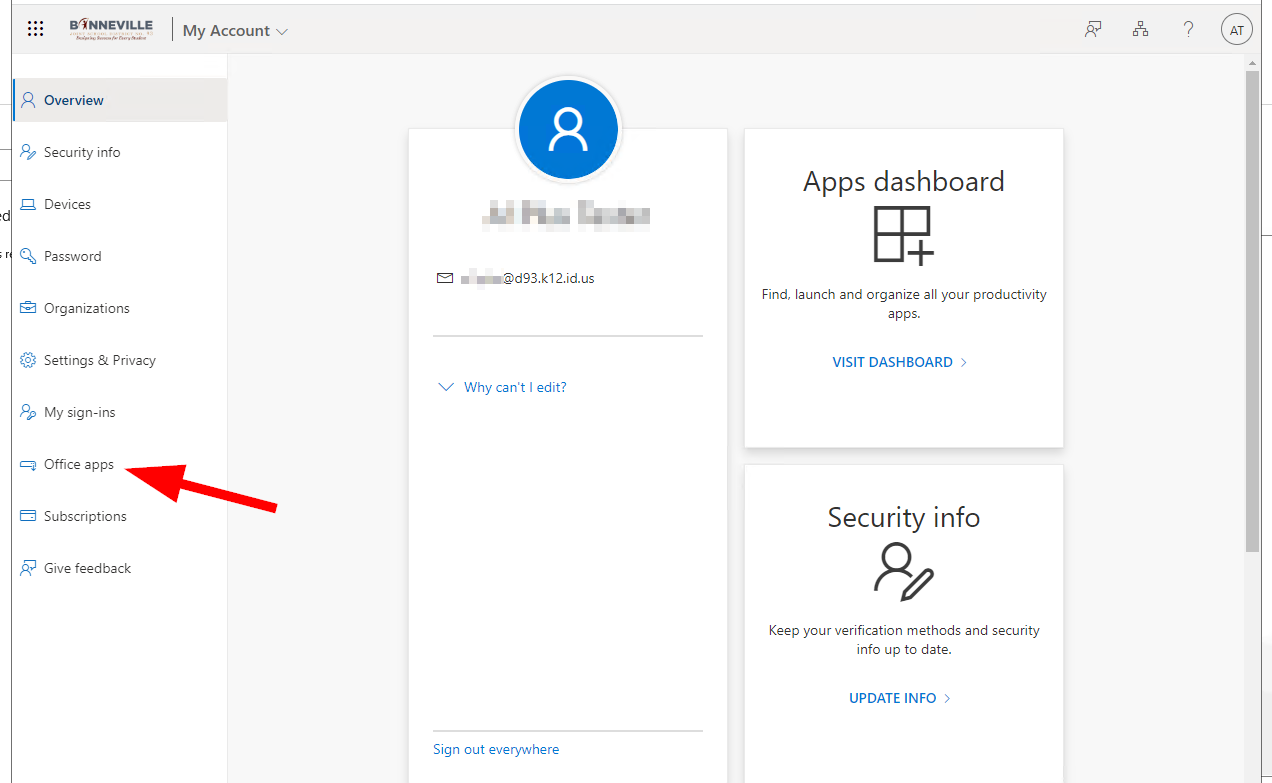Open the Microsoft app launcher waffle icon

point(36,28)
